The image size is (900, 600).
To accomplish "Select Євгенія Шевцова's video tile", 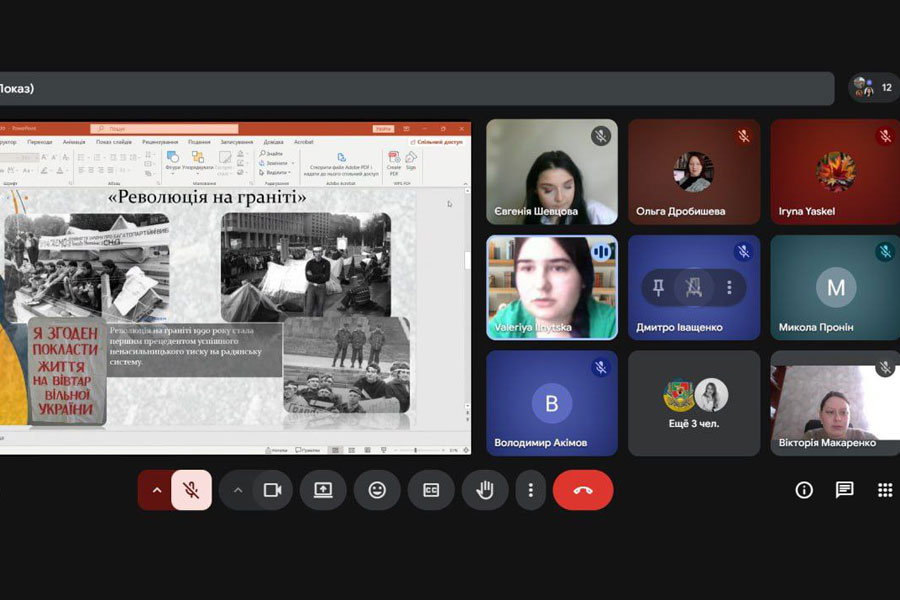I will [552, 172].
